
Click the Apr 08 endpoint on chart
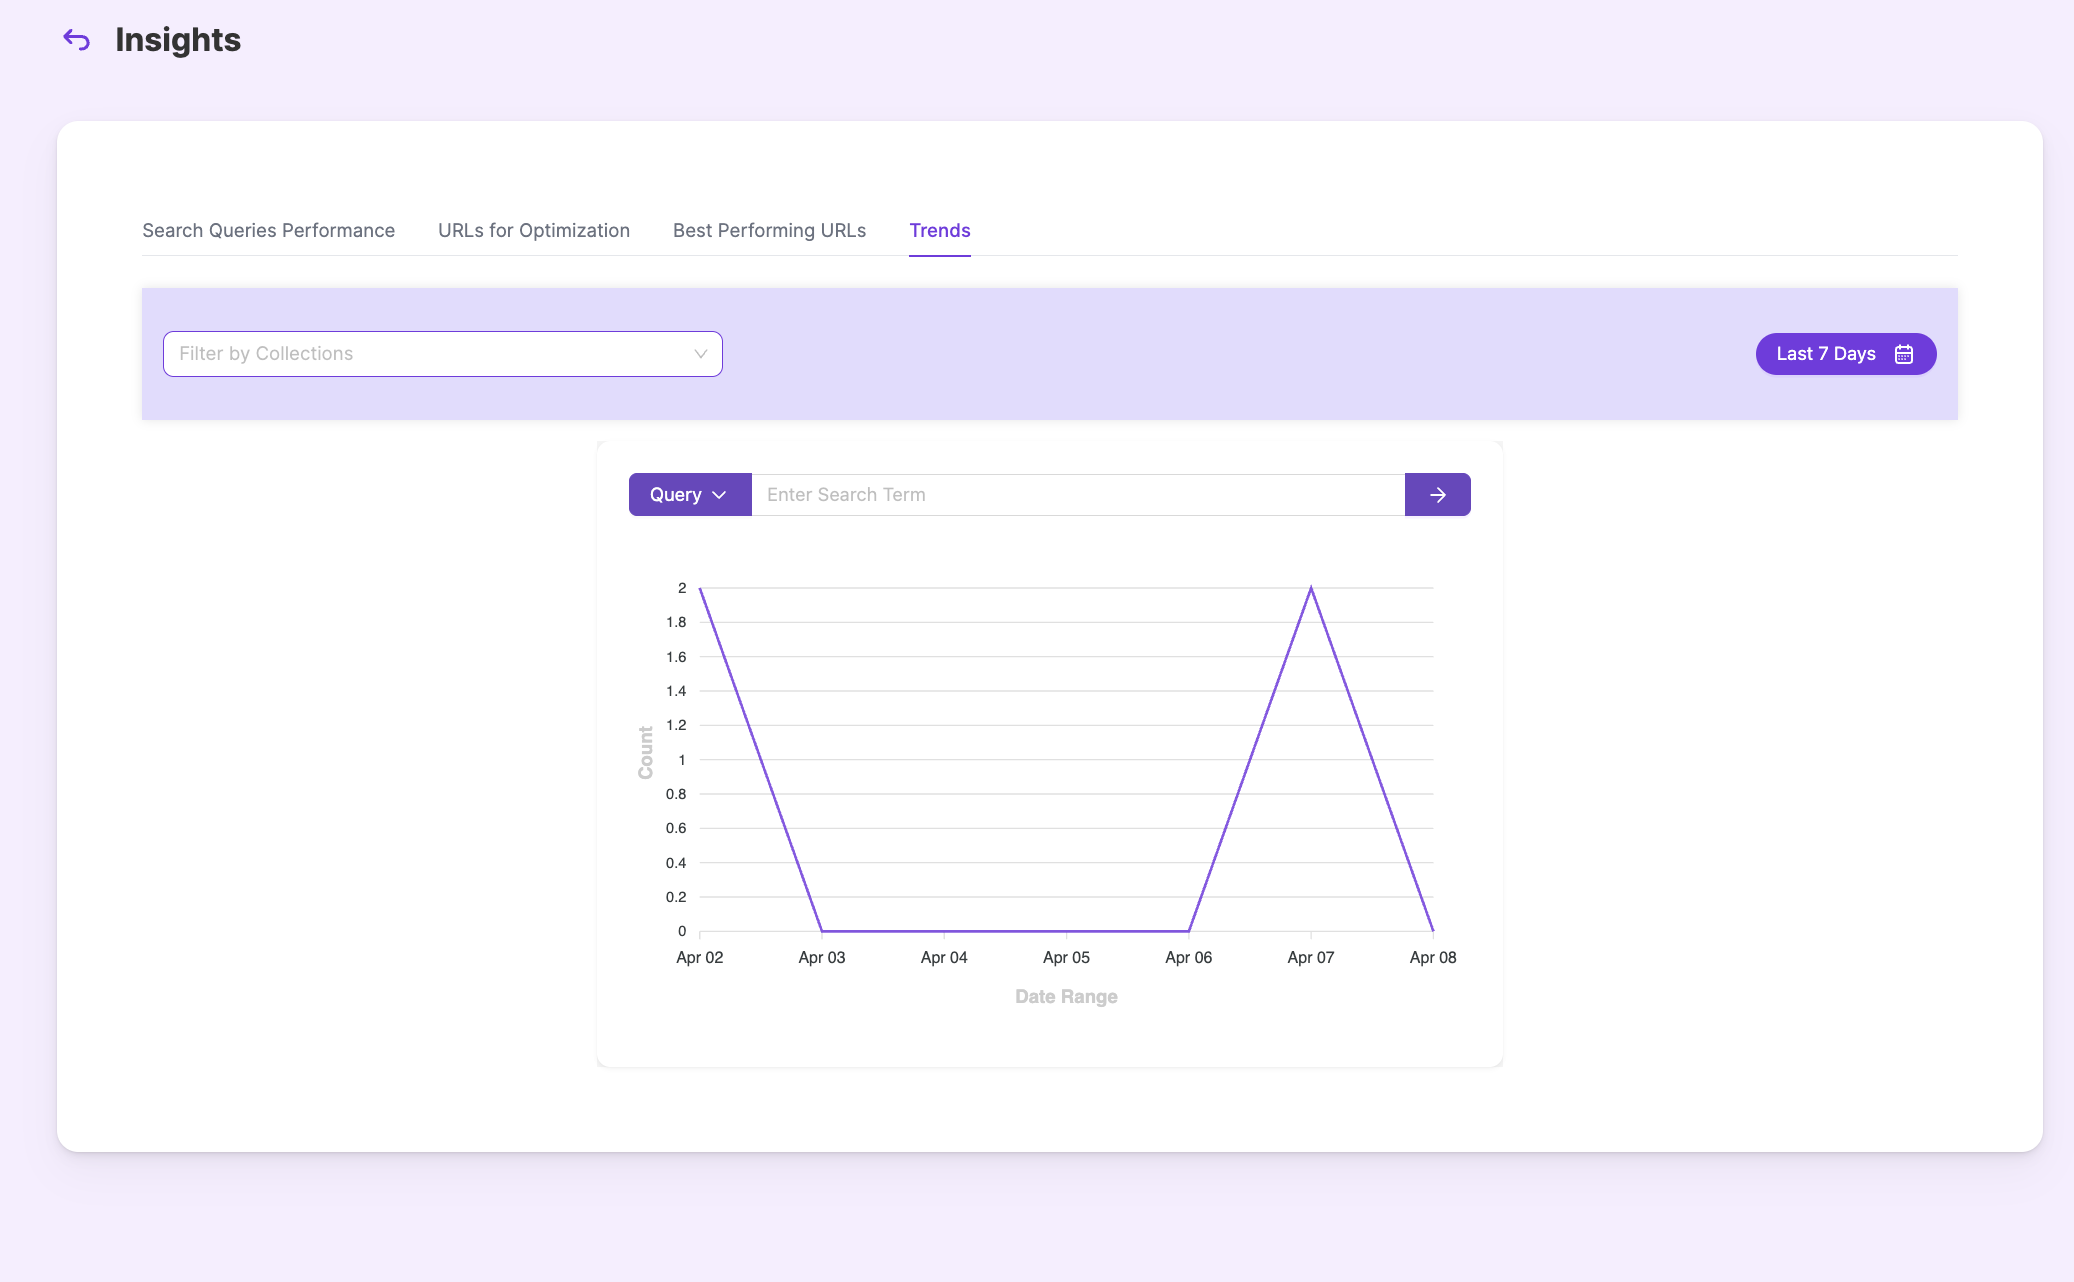pos(1432,930)
